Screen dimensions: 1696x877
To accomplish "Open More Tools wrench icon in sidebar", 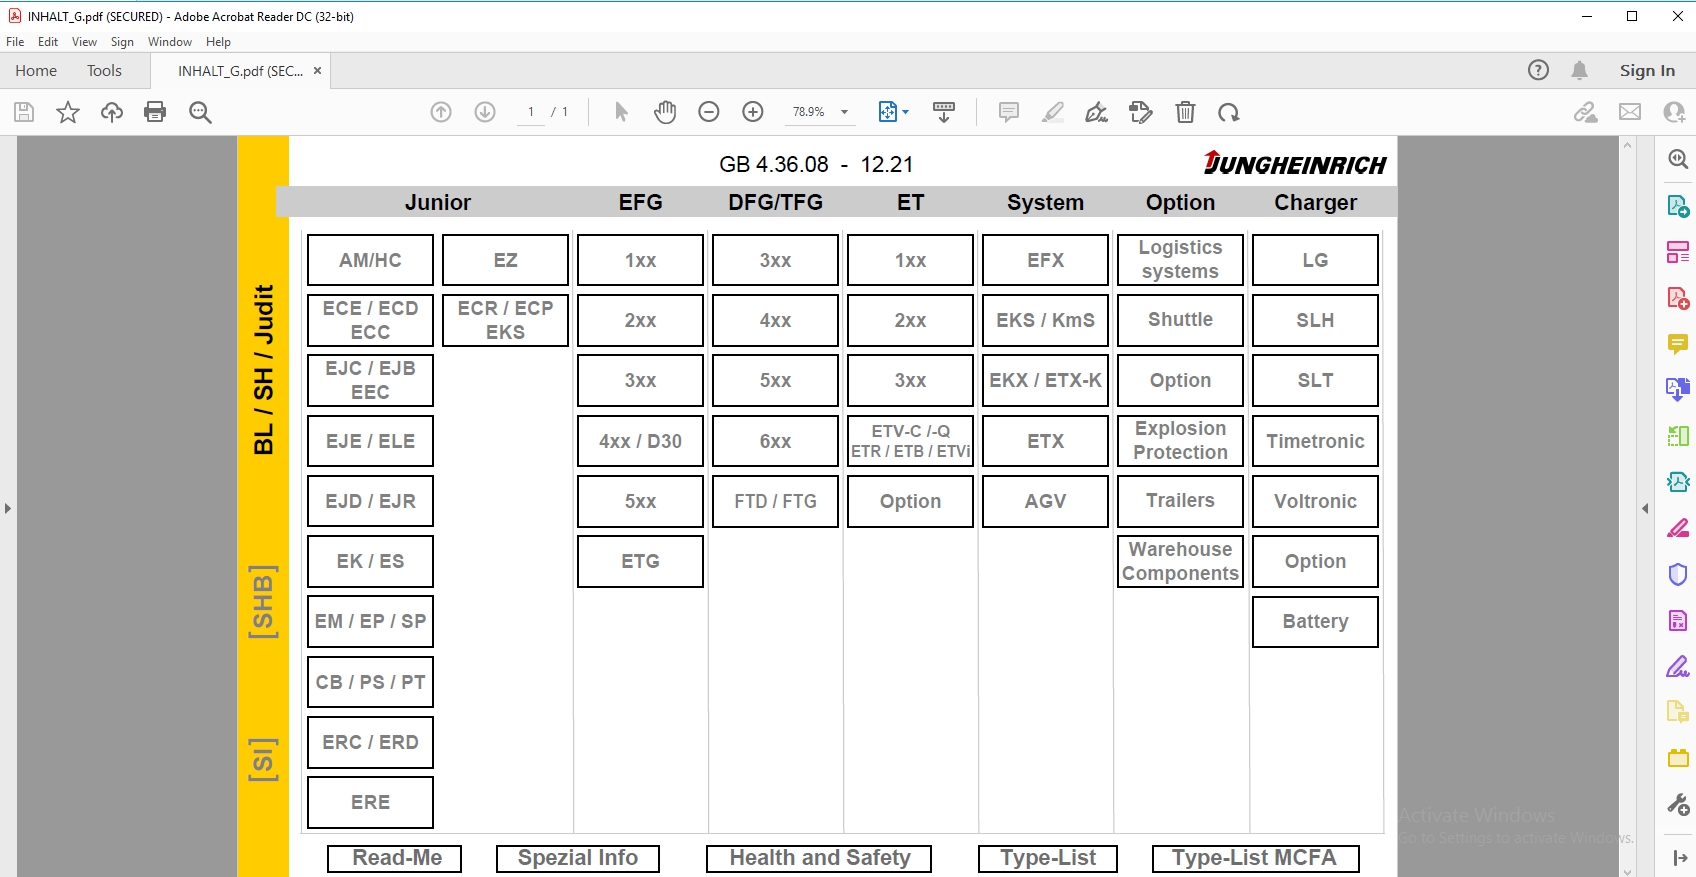I will 1678,804.
